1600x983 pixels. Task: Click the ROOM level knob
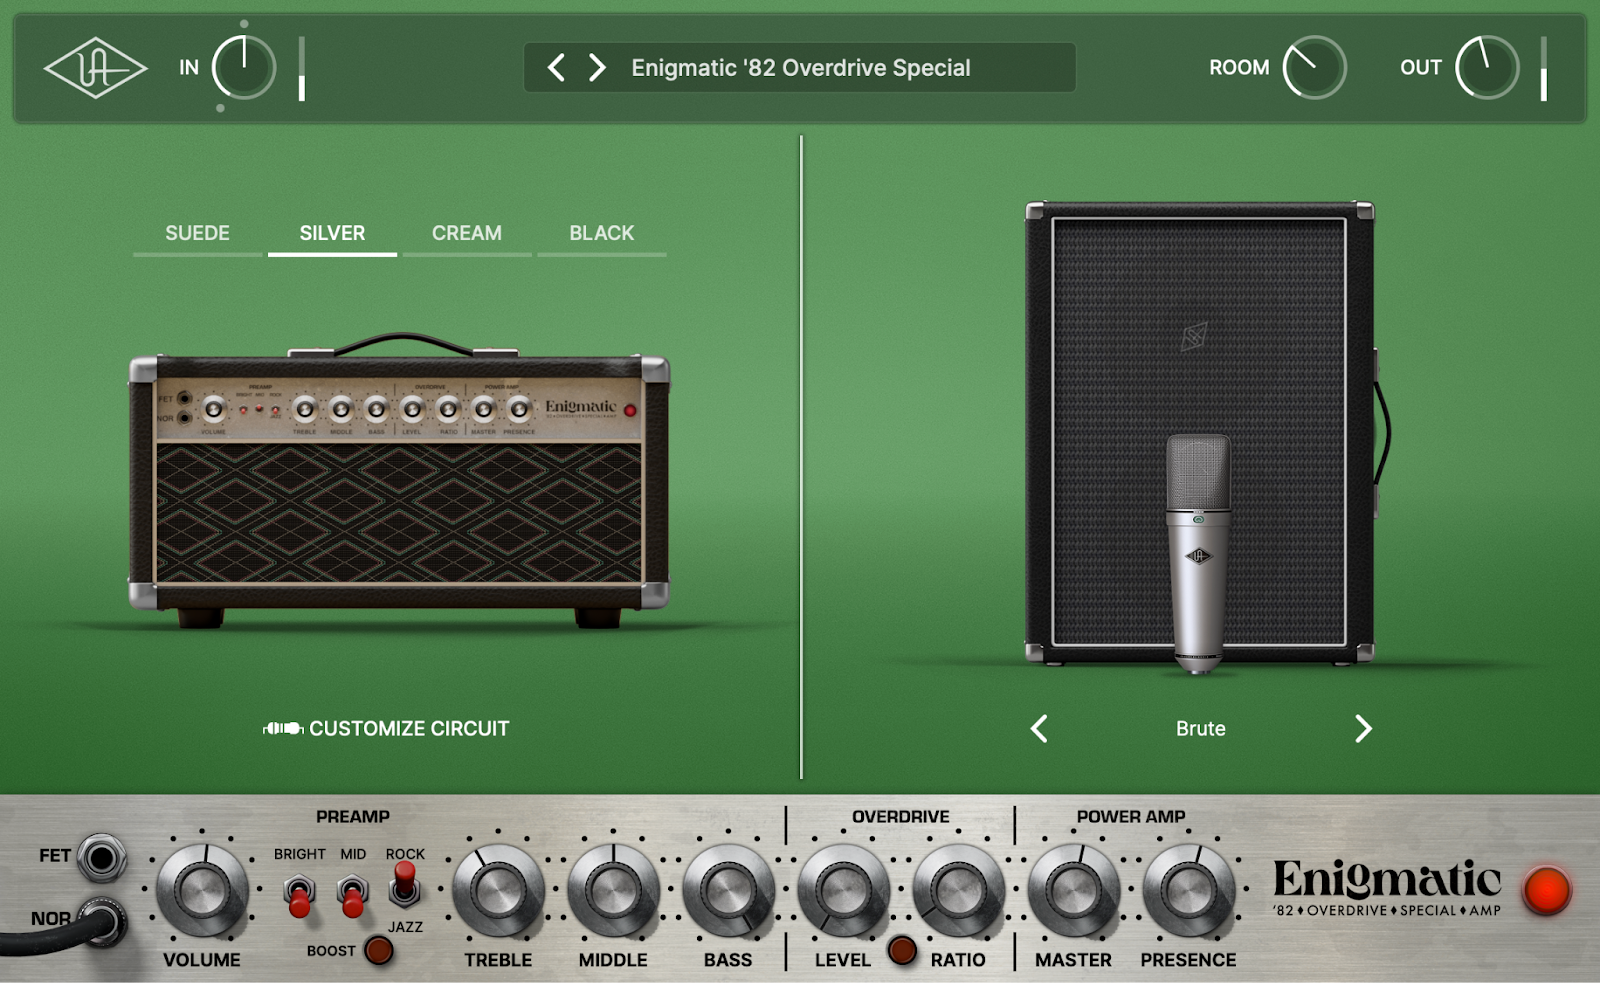[x=1314, y=68]
